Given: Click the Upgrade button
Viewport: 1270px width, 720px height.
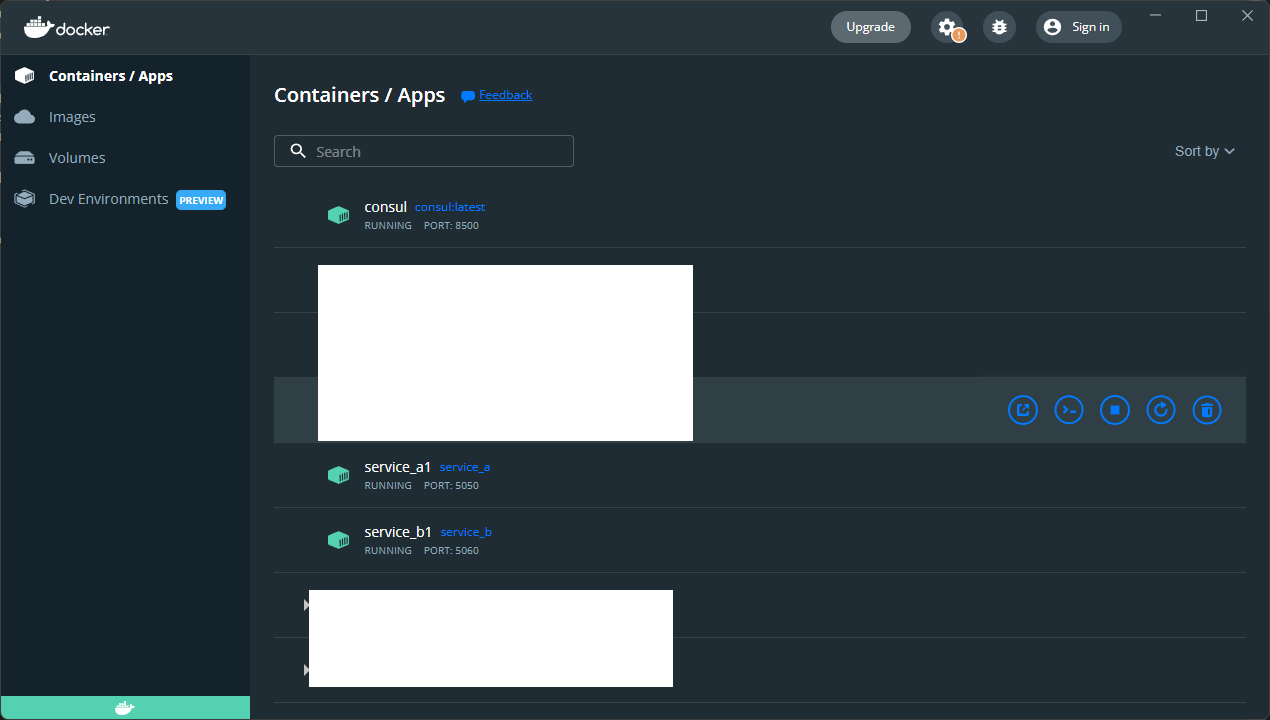Looking at the screenshot, I should 870,27.
